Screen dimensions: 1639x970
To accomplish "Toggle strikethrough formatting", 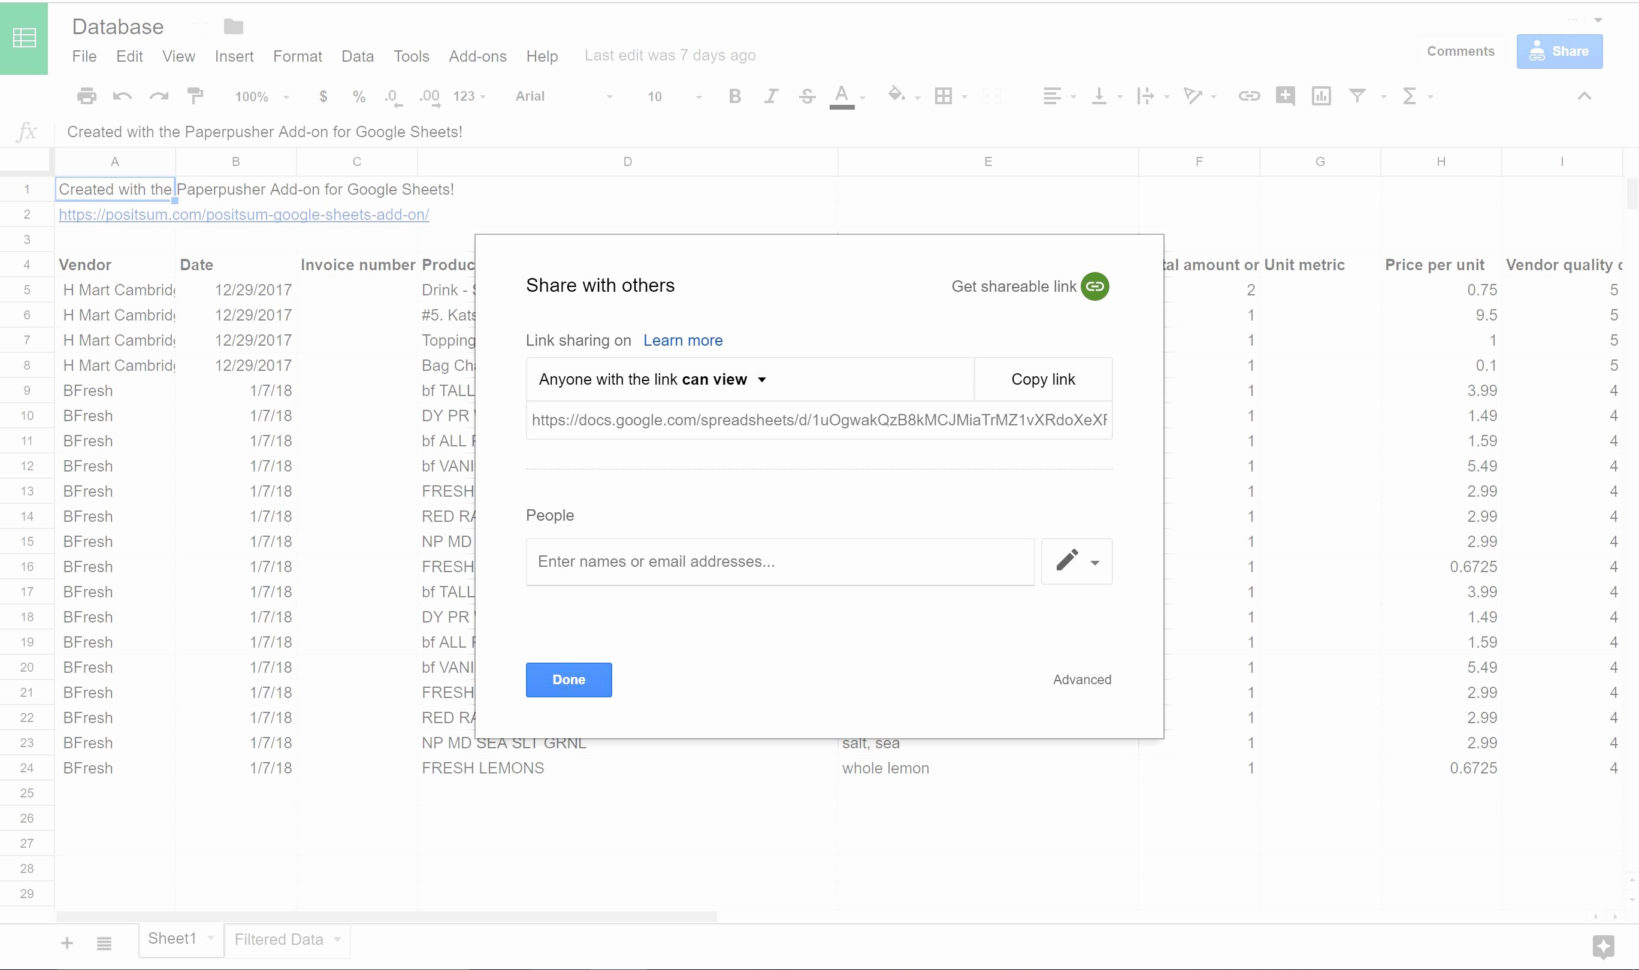I will point(807,96).
